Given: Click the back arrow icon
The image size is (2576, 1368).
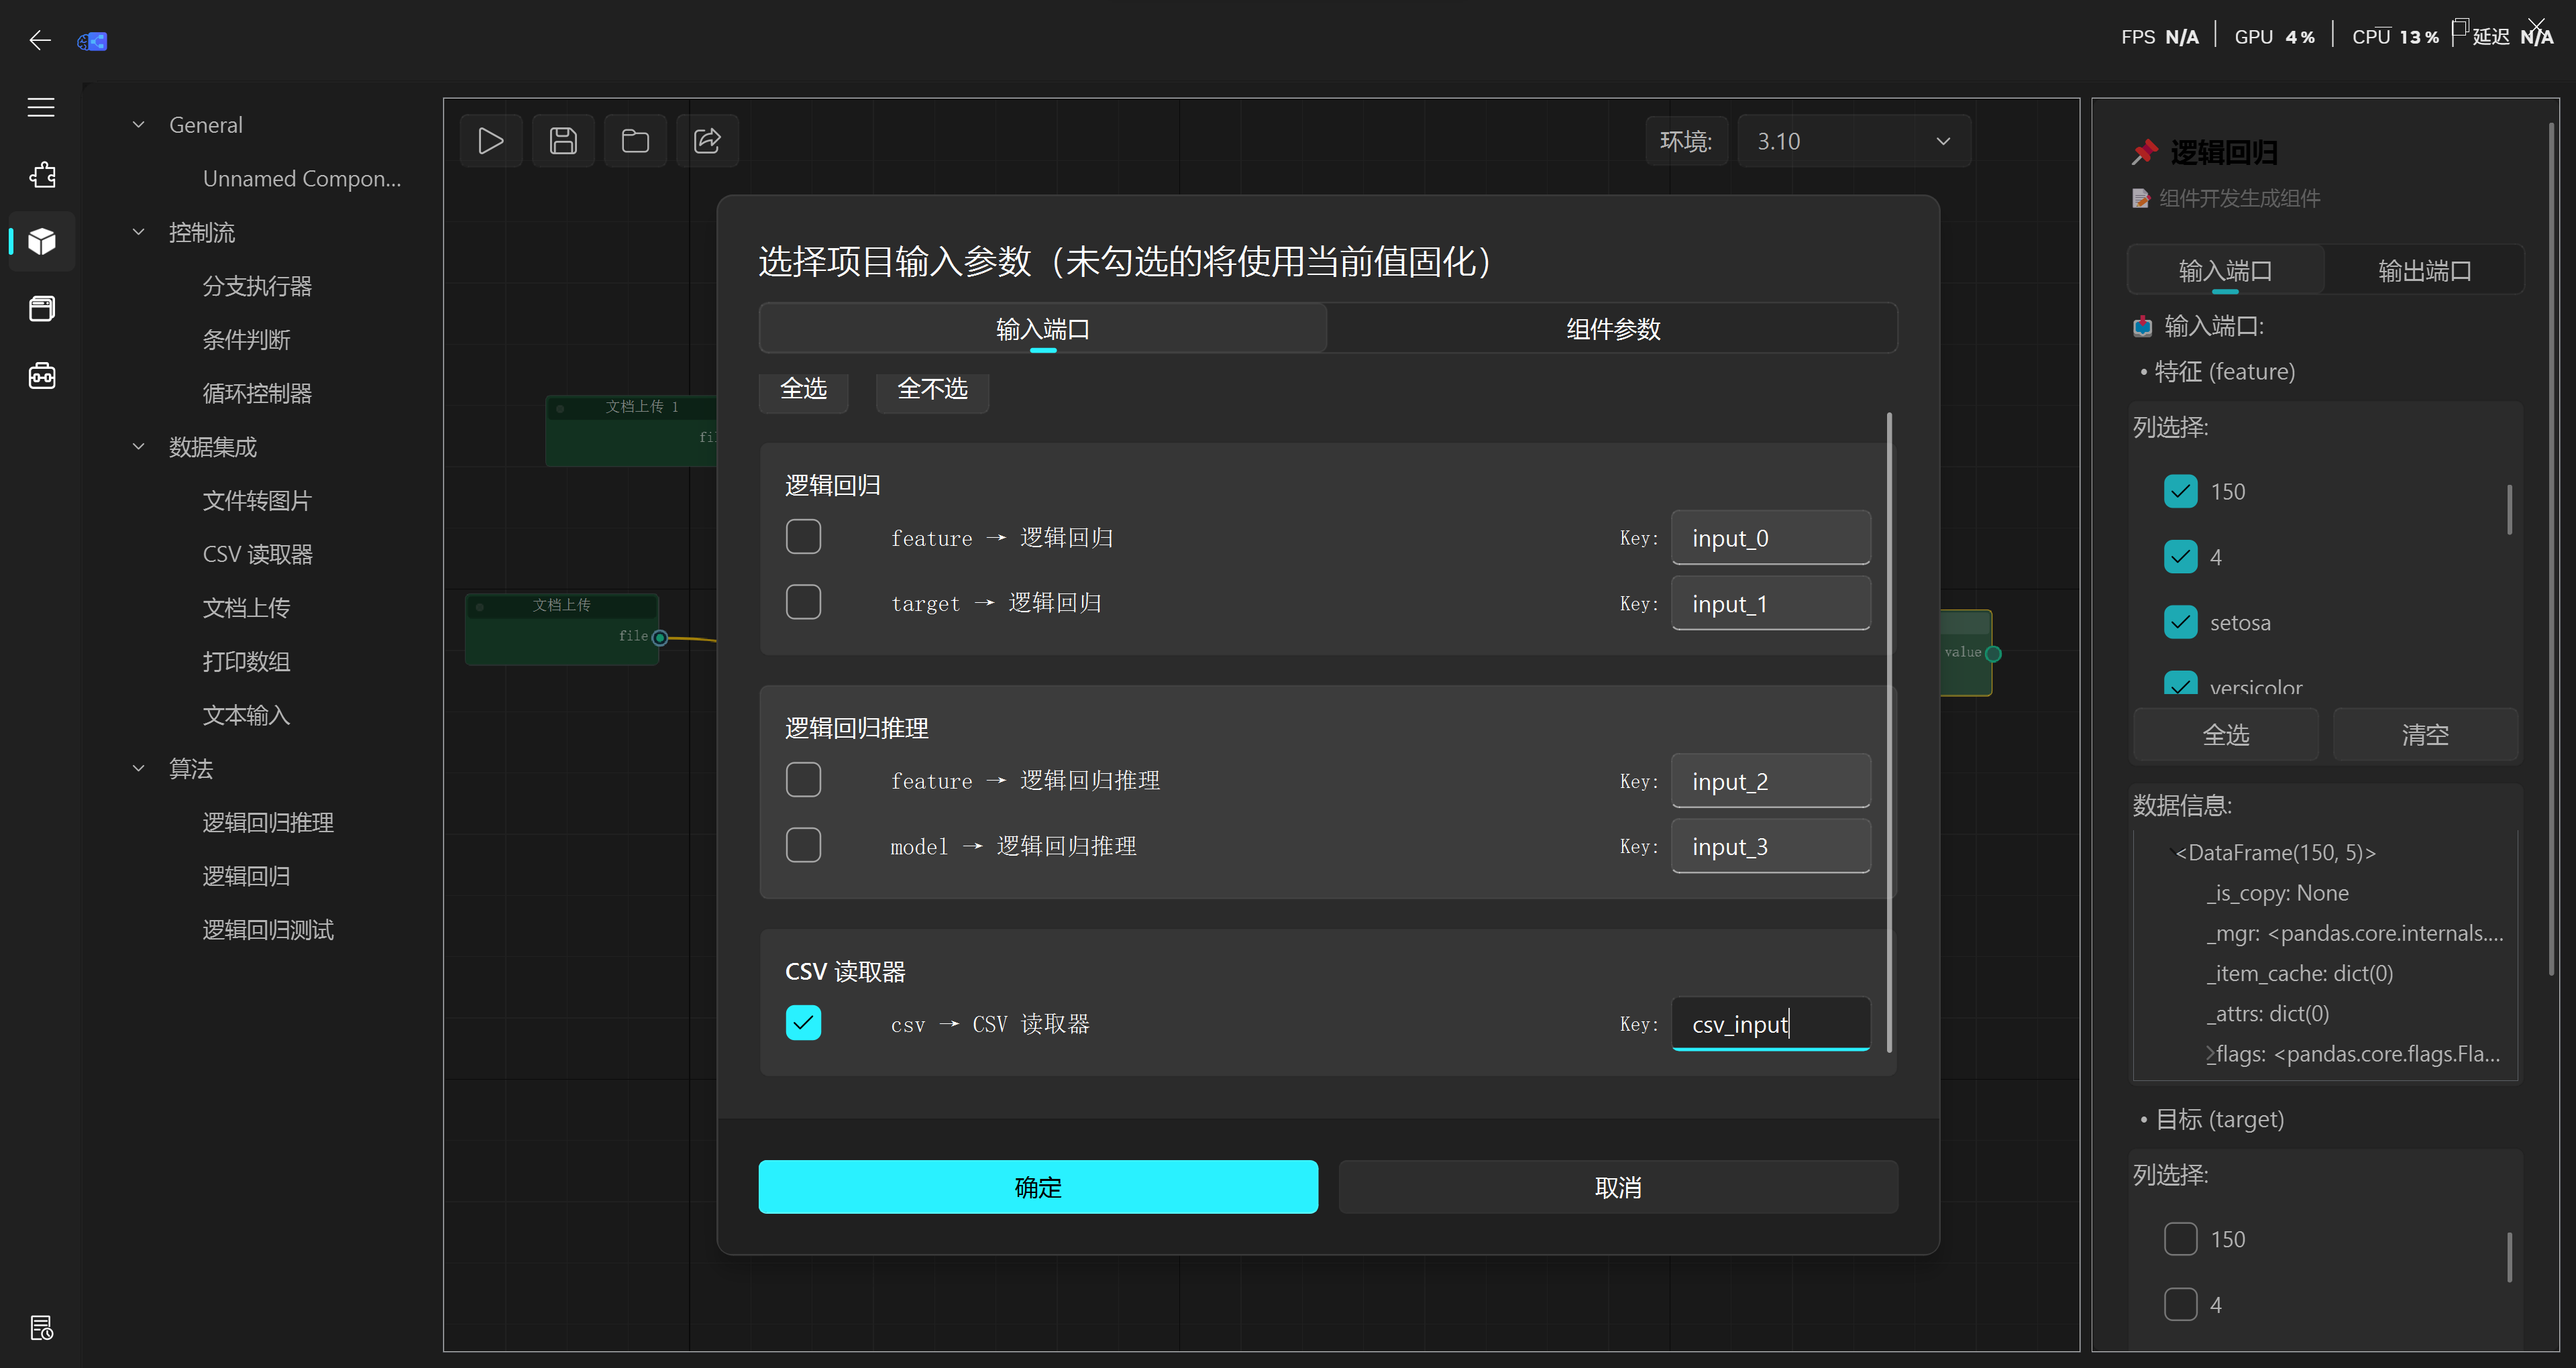Looking at the screenshot, I should (x=40, y=40).
